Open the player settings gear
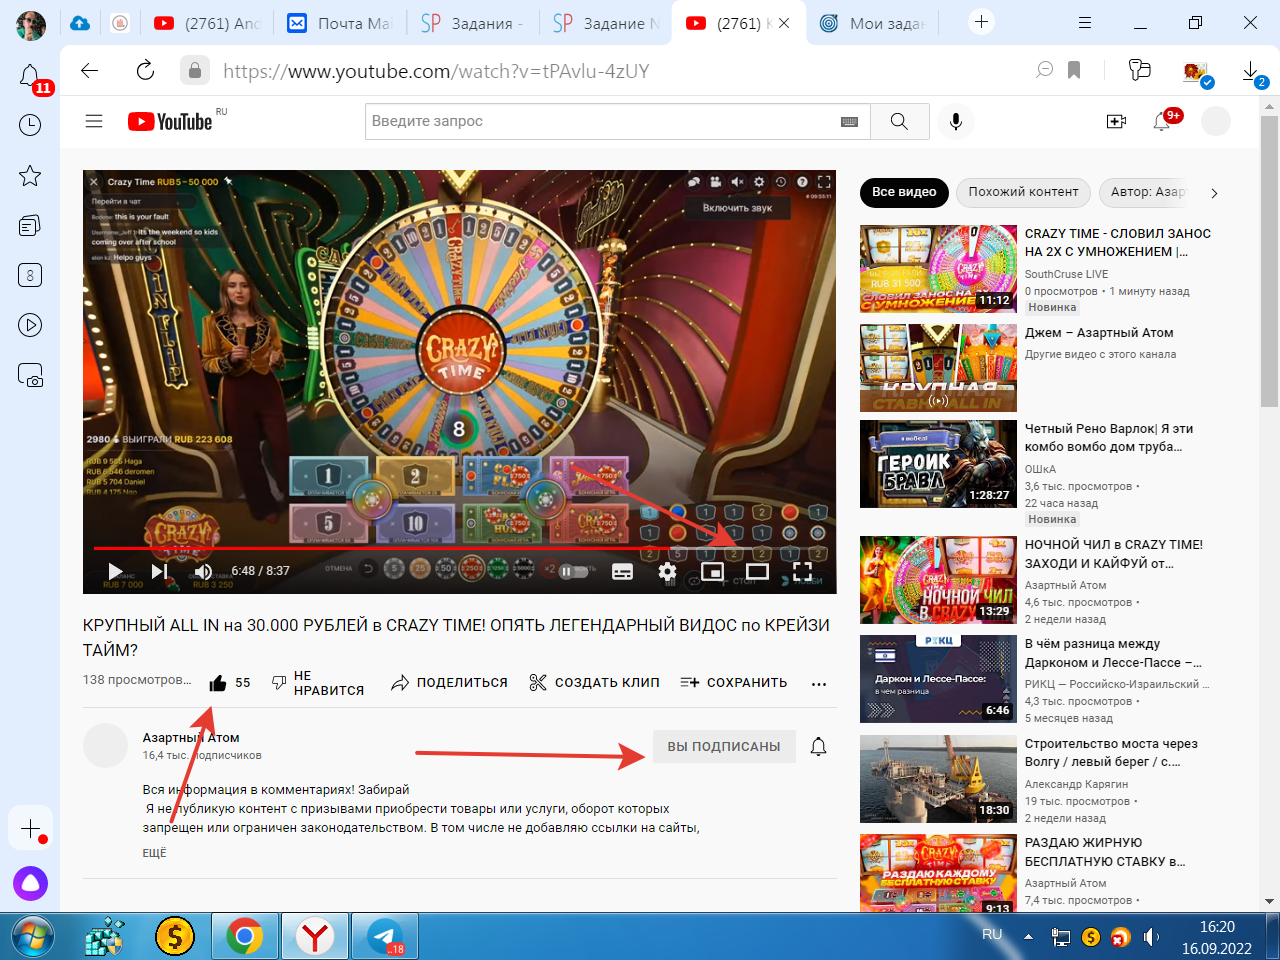 click(x=667, y=571)
